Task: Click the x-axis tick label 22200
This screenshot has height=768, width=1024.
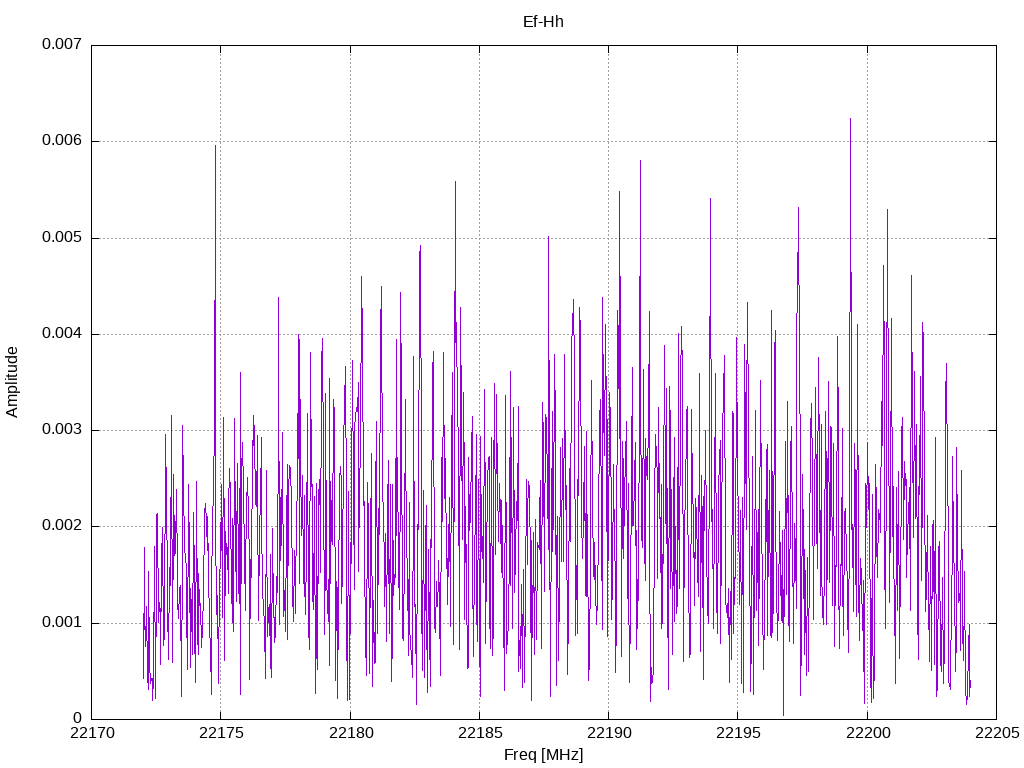Action: [868, 733]
